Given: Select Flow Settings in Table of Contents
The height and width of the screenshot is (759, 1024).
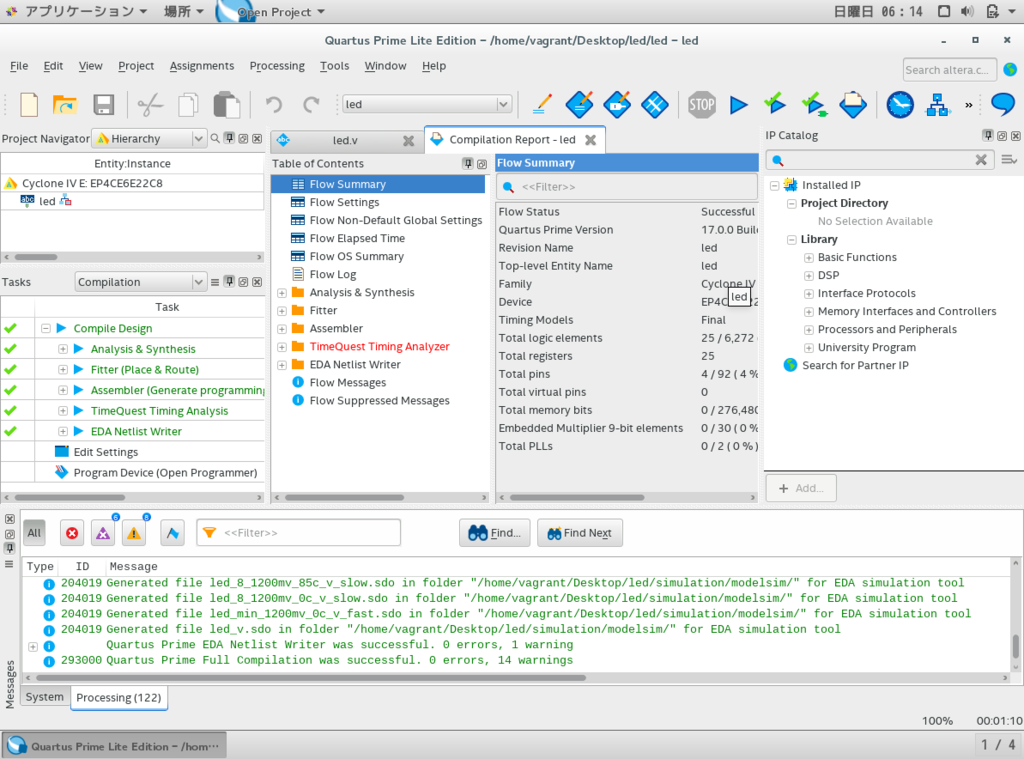Looking at the screenshot, I should click(344, 202).
